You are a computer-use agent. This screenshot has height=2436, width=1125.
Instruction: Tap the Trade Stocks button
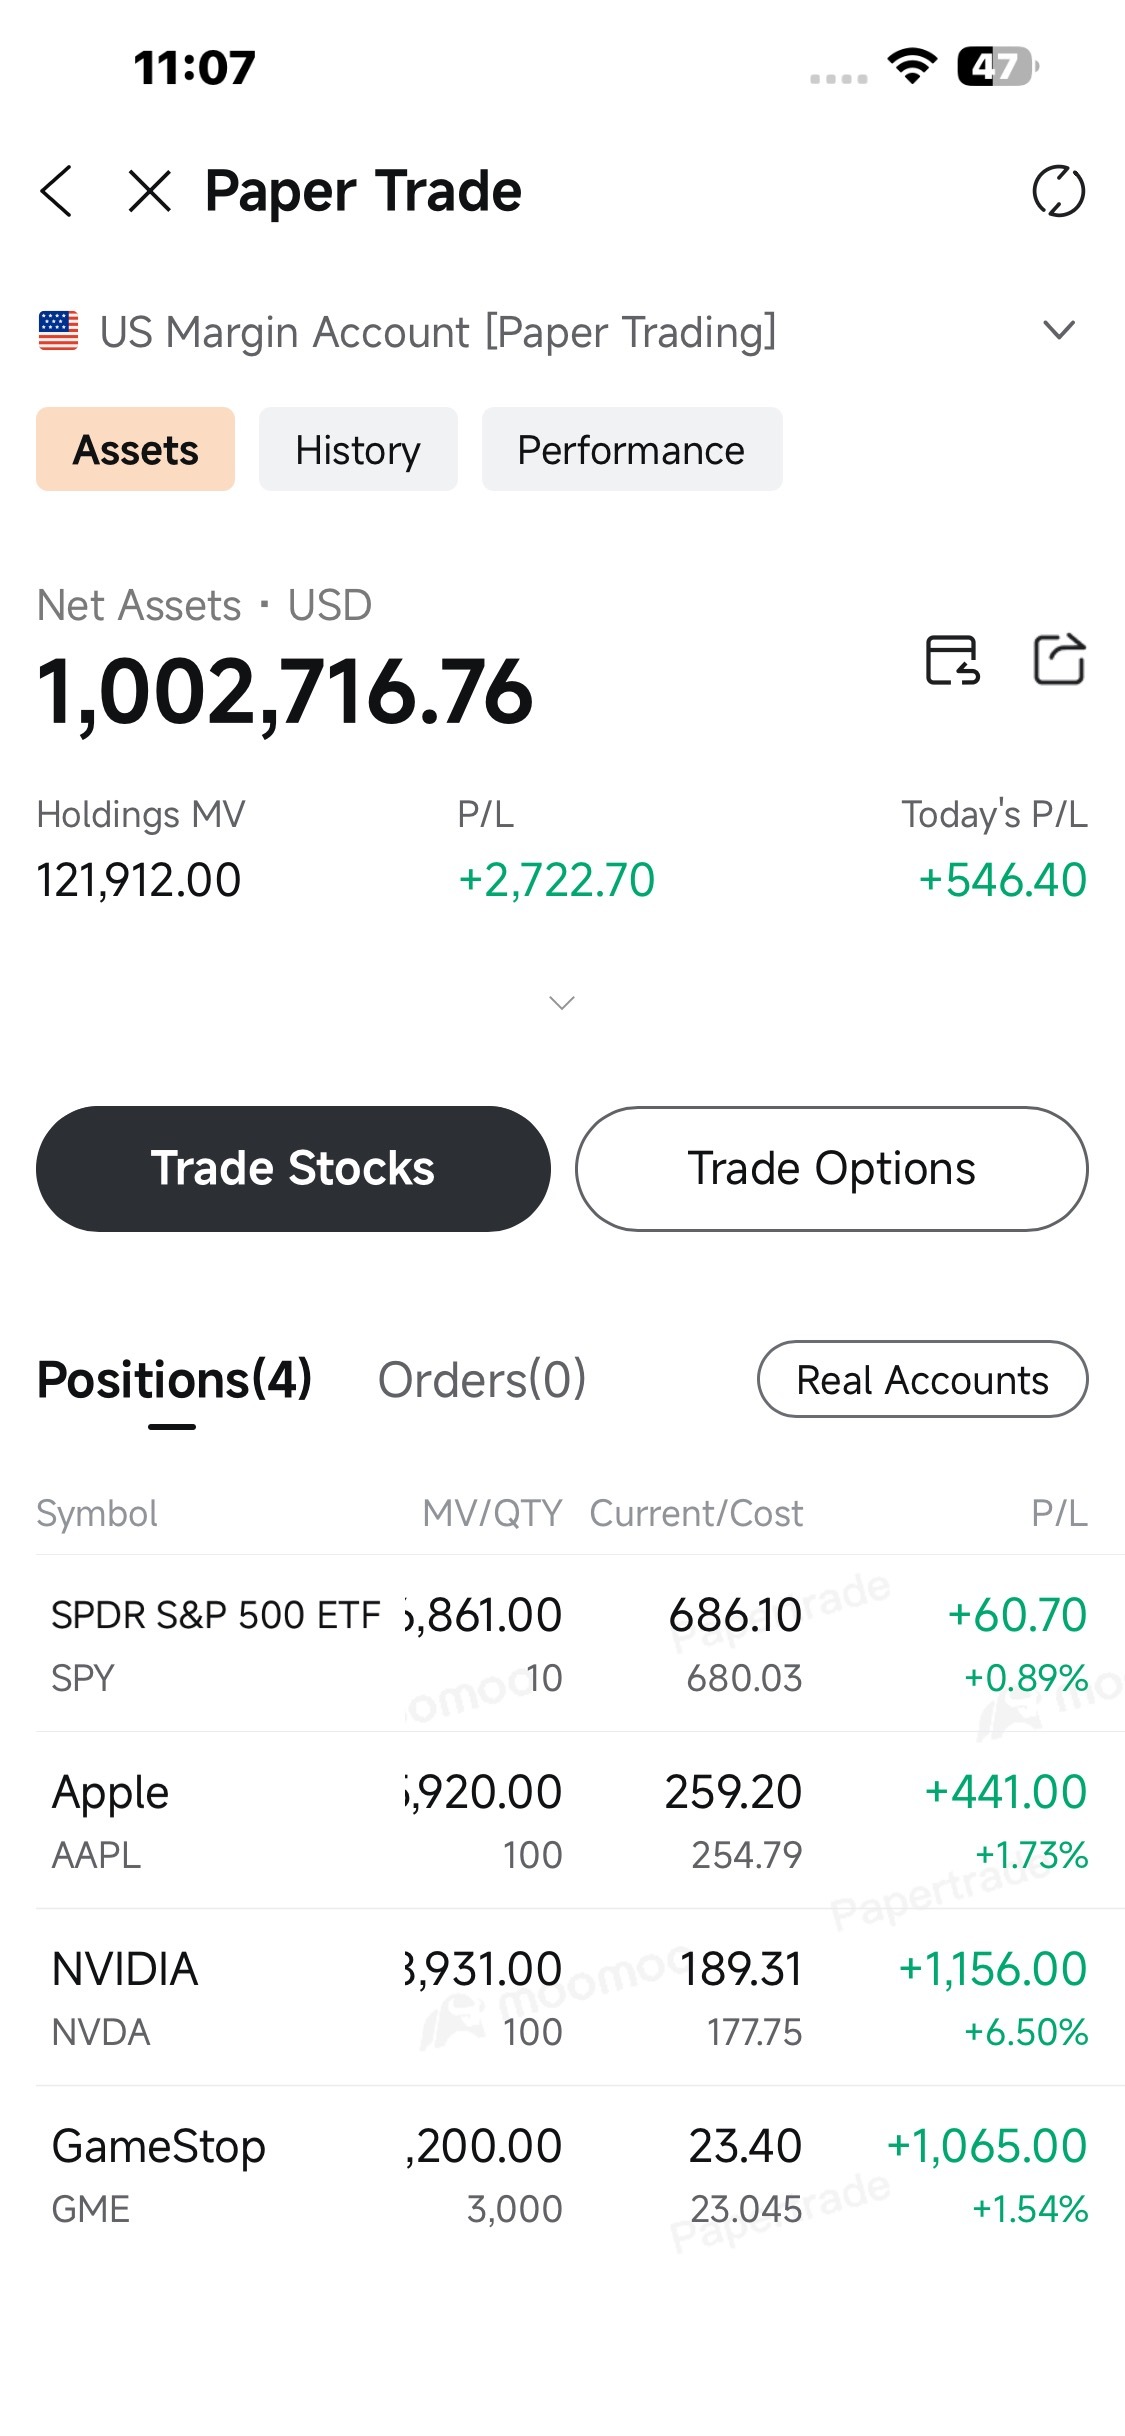coord(293,1168)
